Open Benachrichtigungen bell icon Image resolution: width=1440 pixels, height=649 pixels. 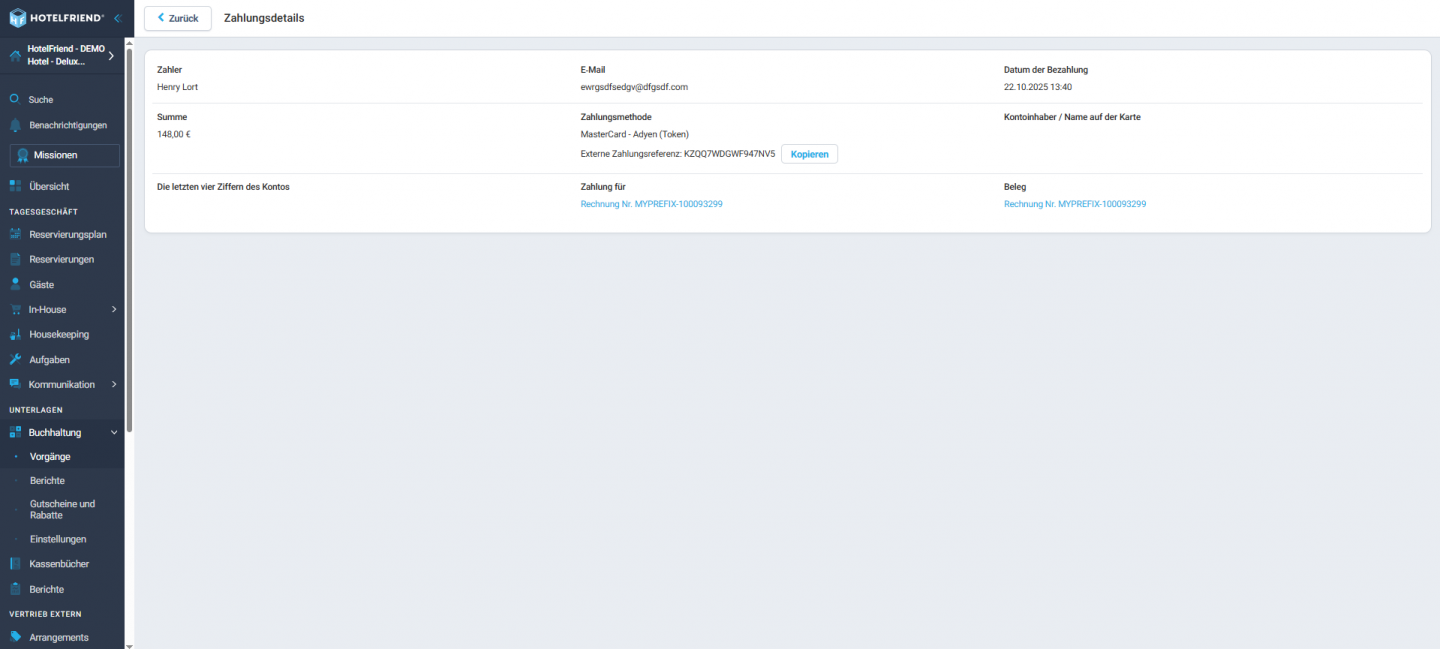[15, 125]
